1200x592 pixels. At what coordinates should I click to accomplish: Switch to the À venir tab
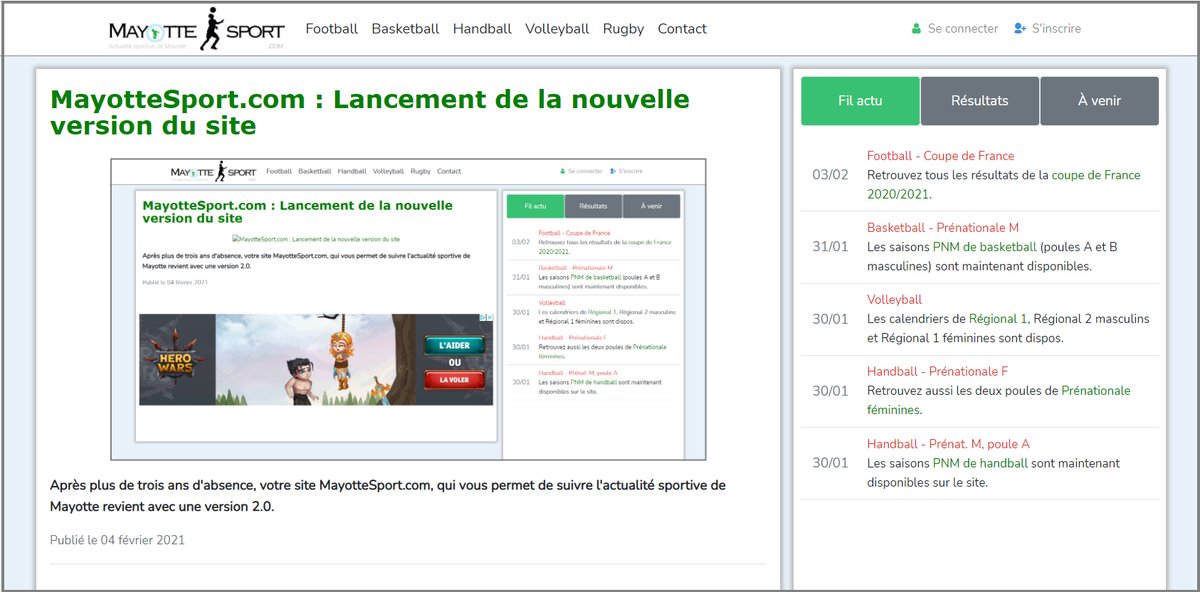tap(1099, 101)
